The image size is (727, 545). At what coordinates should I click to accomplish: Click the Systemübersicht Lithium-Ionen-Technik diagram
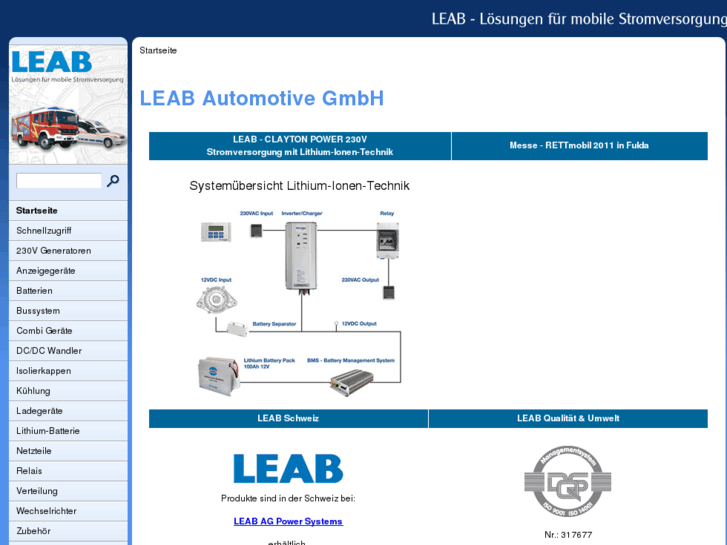tap(299, 303)
